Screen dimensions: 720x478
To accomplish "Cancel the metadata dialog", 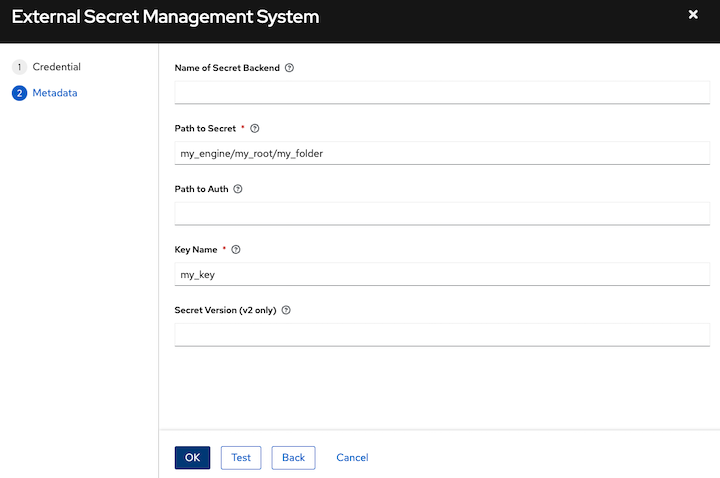I will [x=352, y=458].
